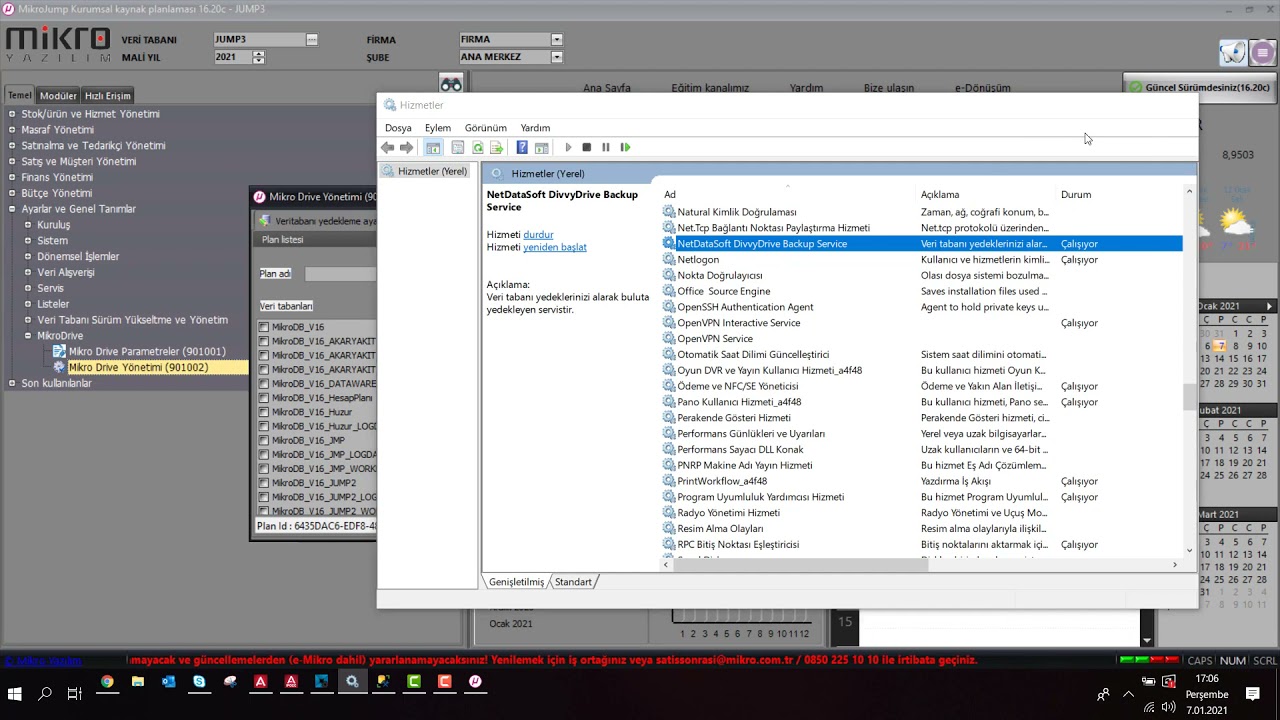The image size is (1280, 720).
Task: Open Skype from the taskbar
Action: pyautogui.click(x=199, y=681)
